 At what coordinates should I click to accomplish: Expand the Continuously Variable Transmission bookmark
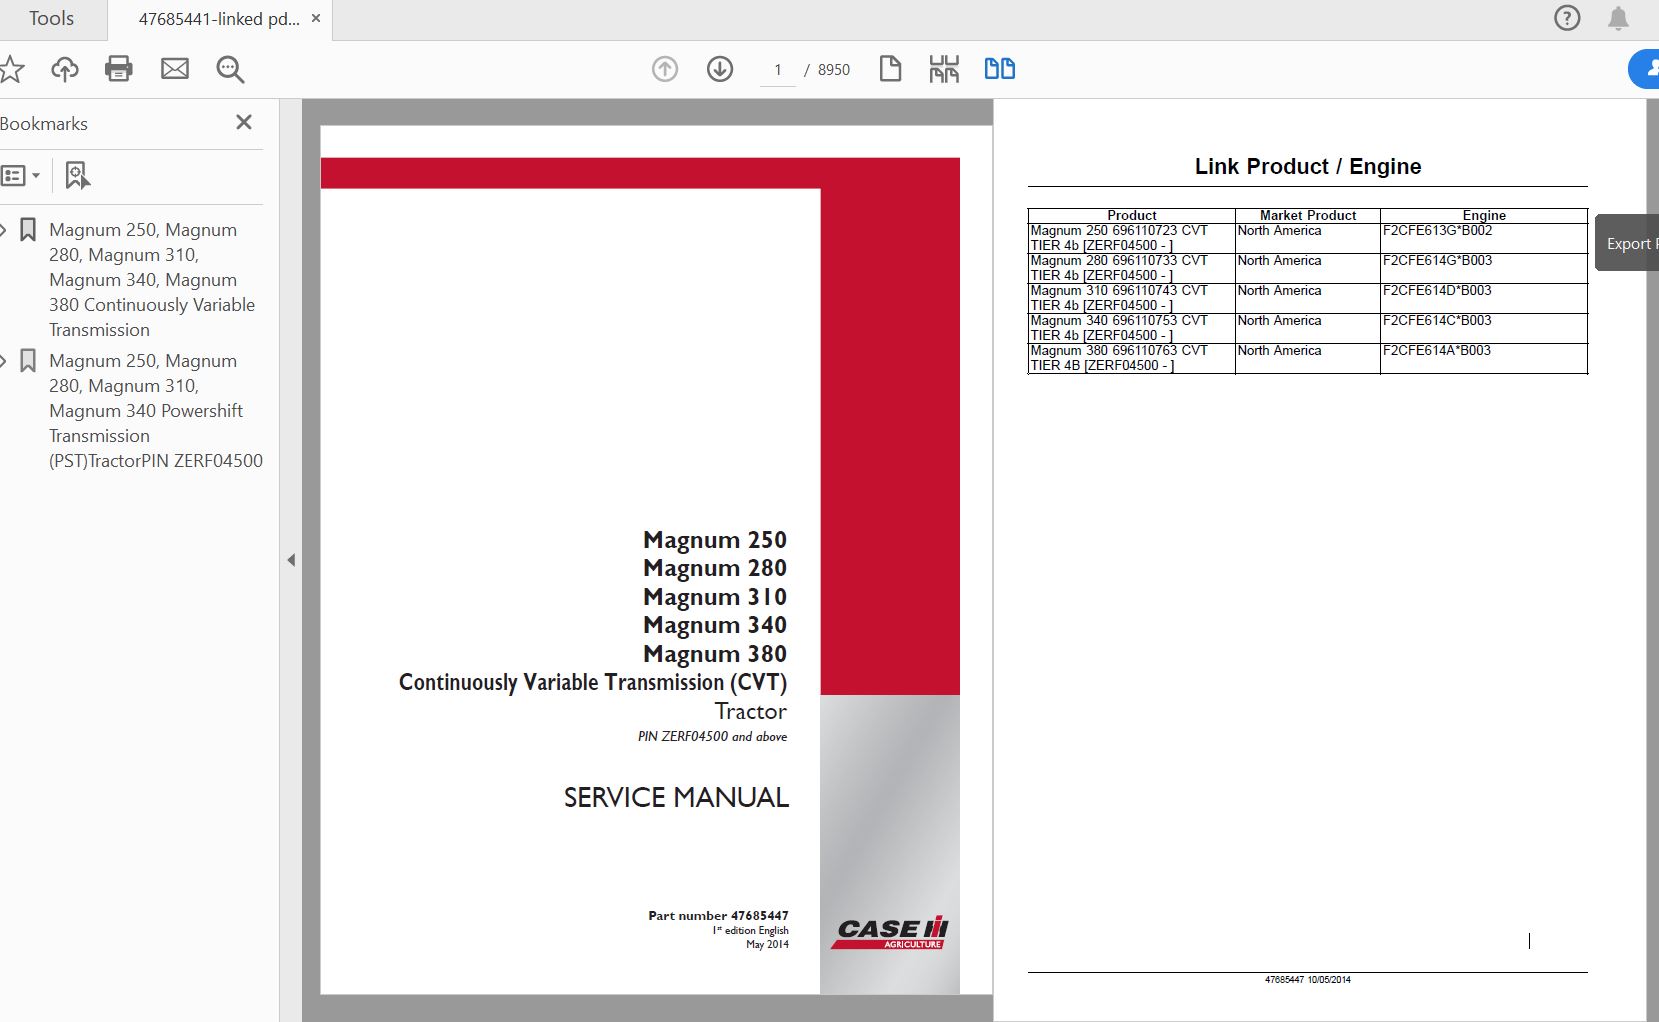(4, 230)
